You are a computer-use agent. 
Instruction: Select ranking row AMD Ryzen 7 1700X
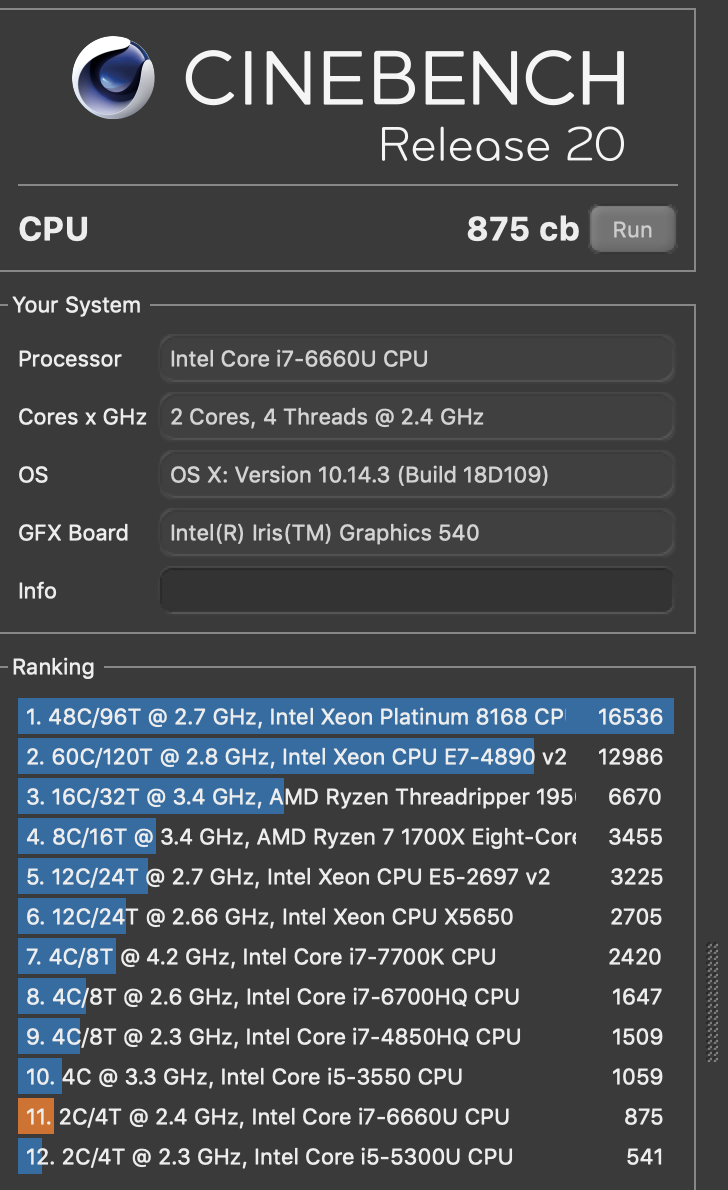(345, 837)
